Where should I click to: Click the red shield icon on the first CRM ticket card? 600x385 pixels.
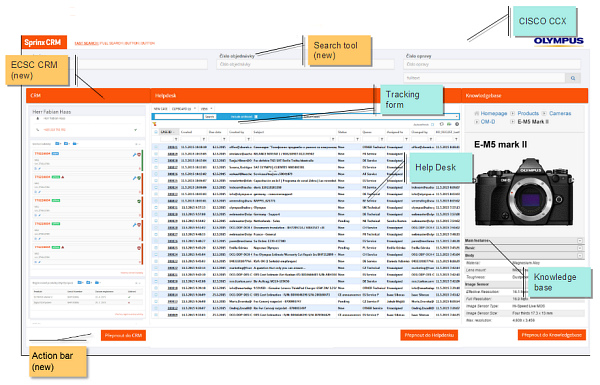click(x=139, y=155)
